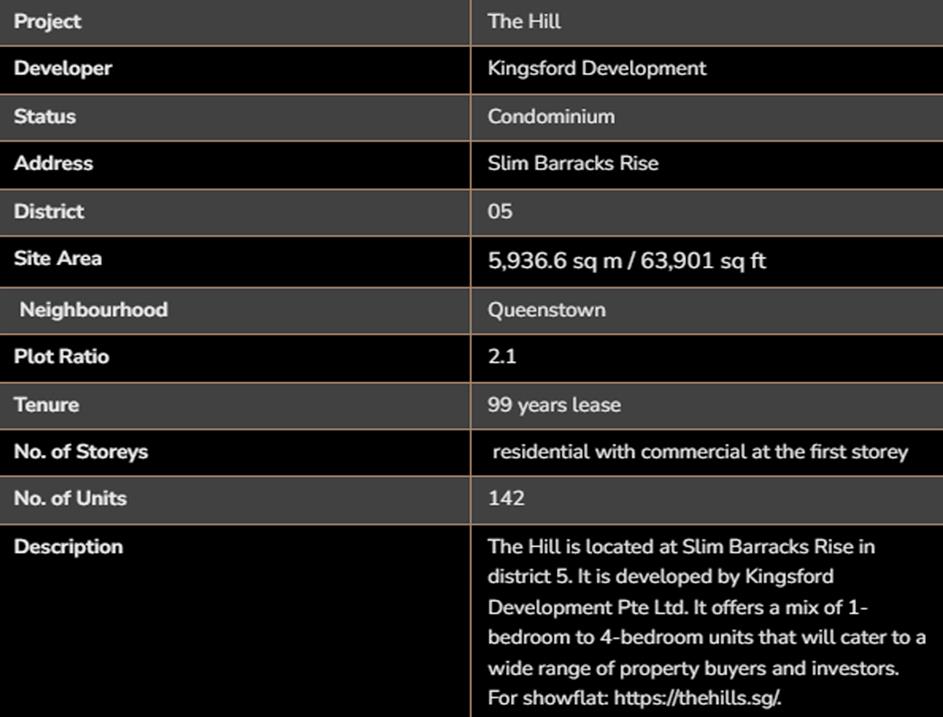
Task: Click the No. of Storeys label
Action: click(x=81, y=451)
